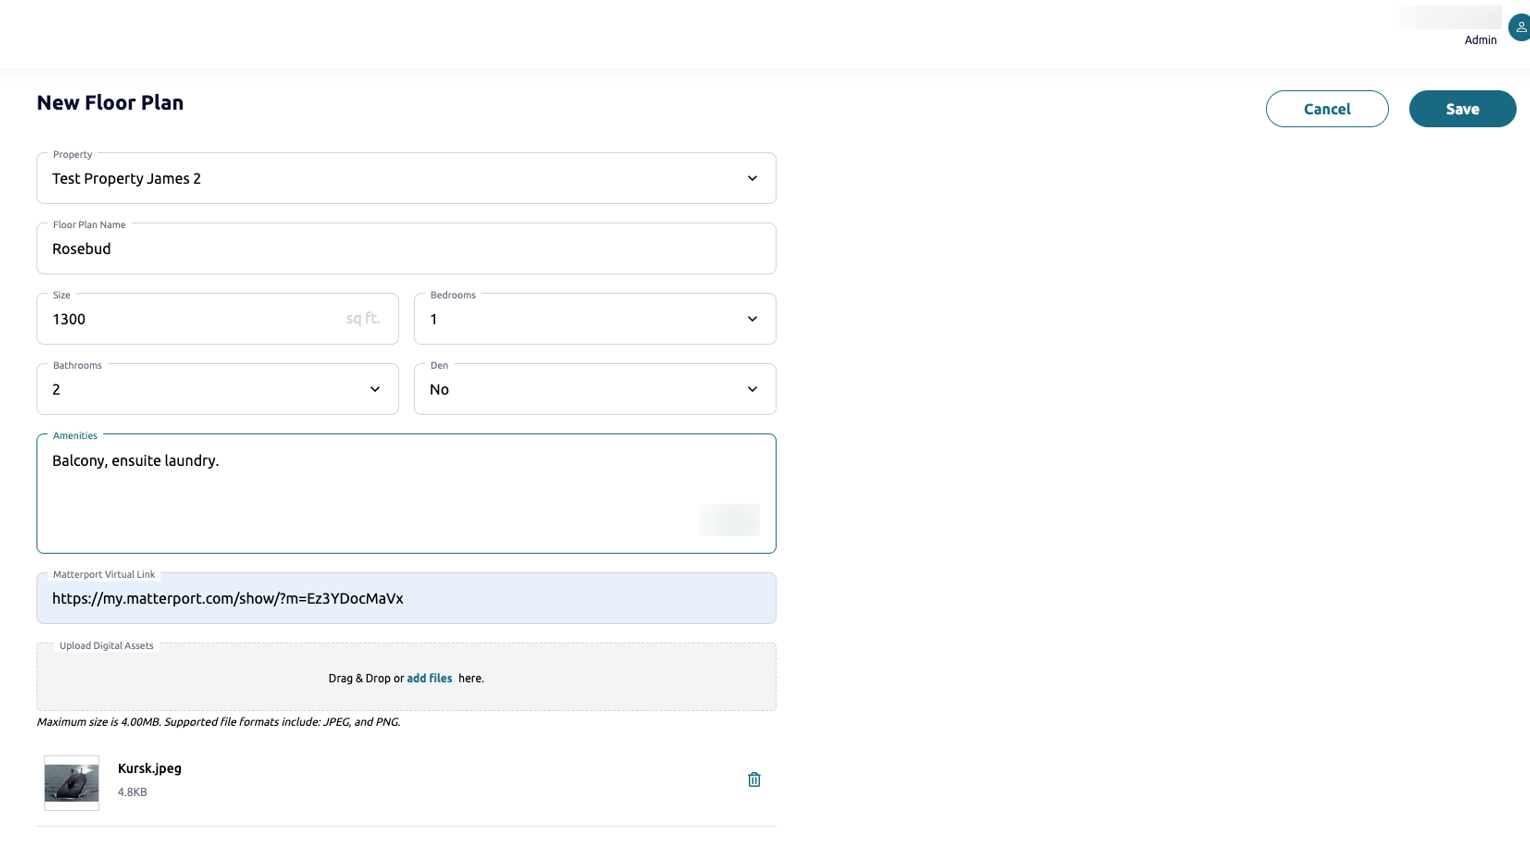
Task: Click the add files link
Action: click(429, 678)
